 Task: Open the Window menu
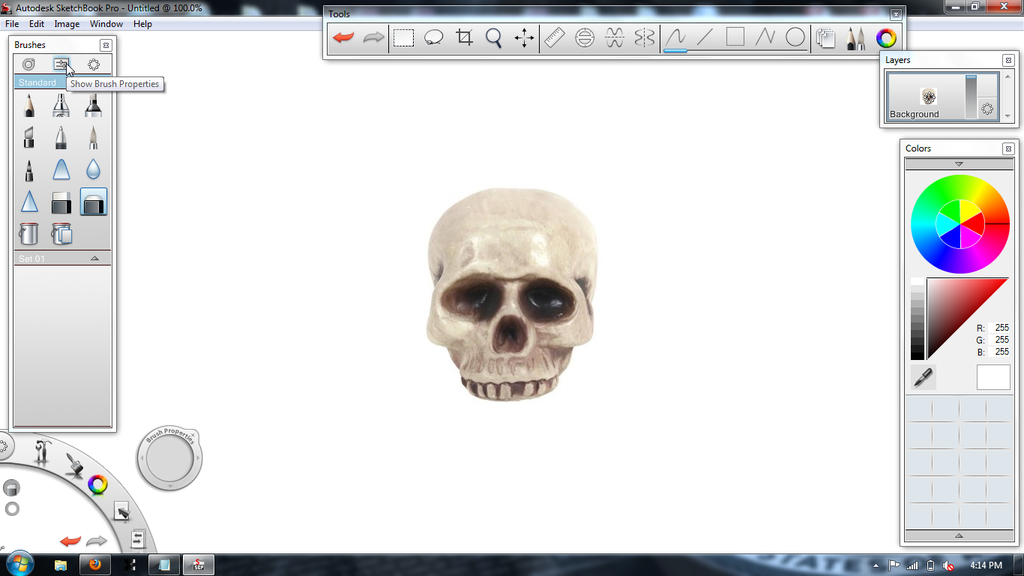[x=107, y=24]
